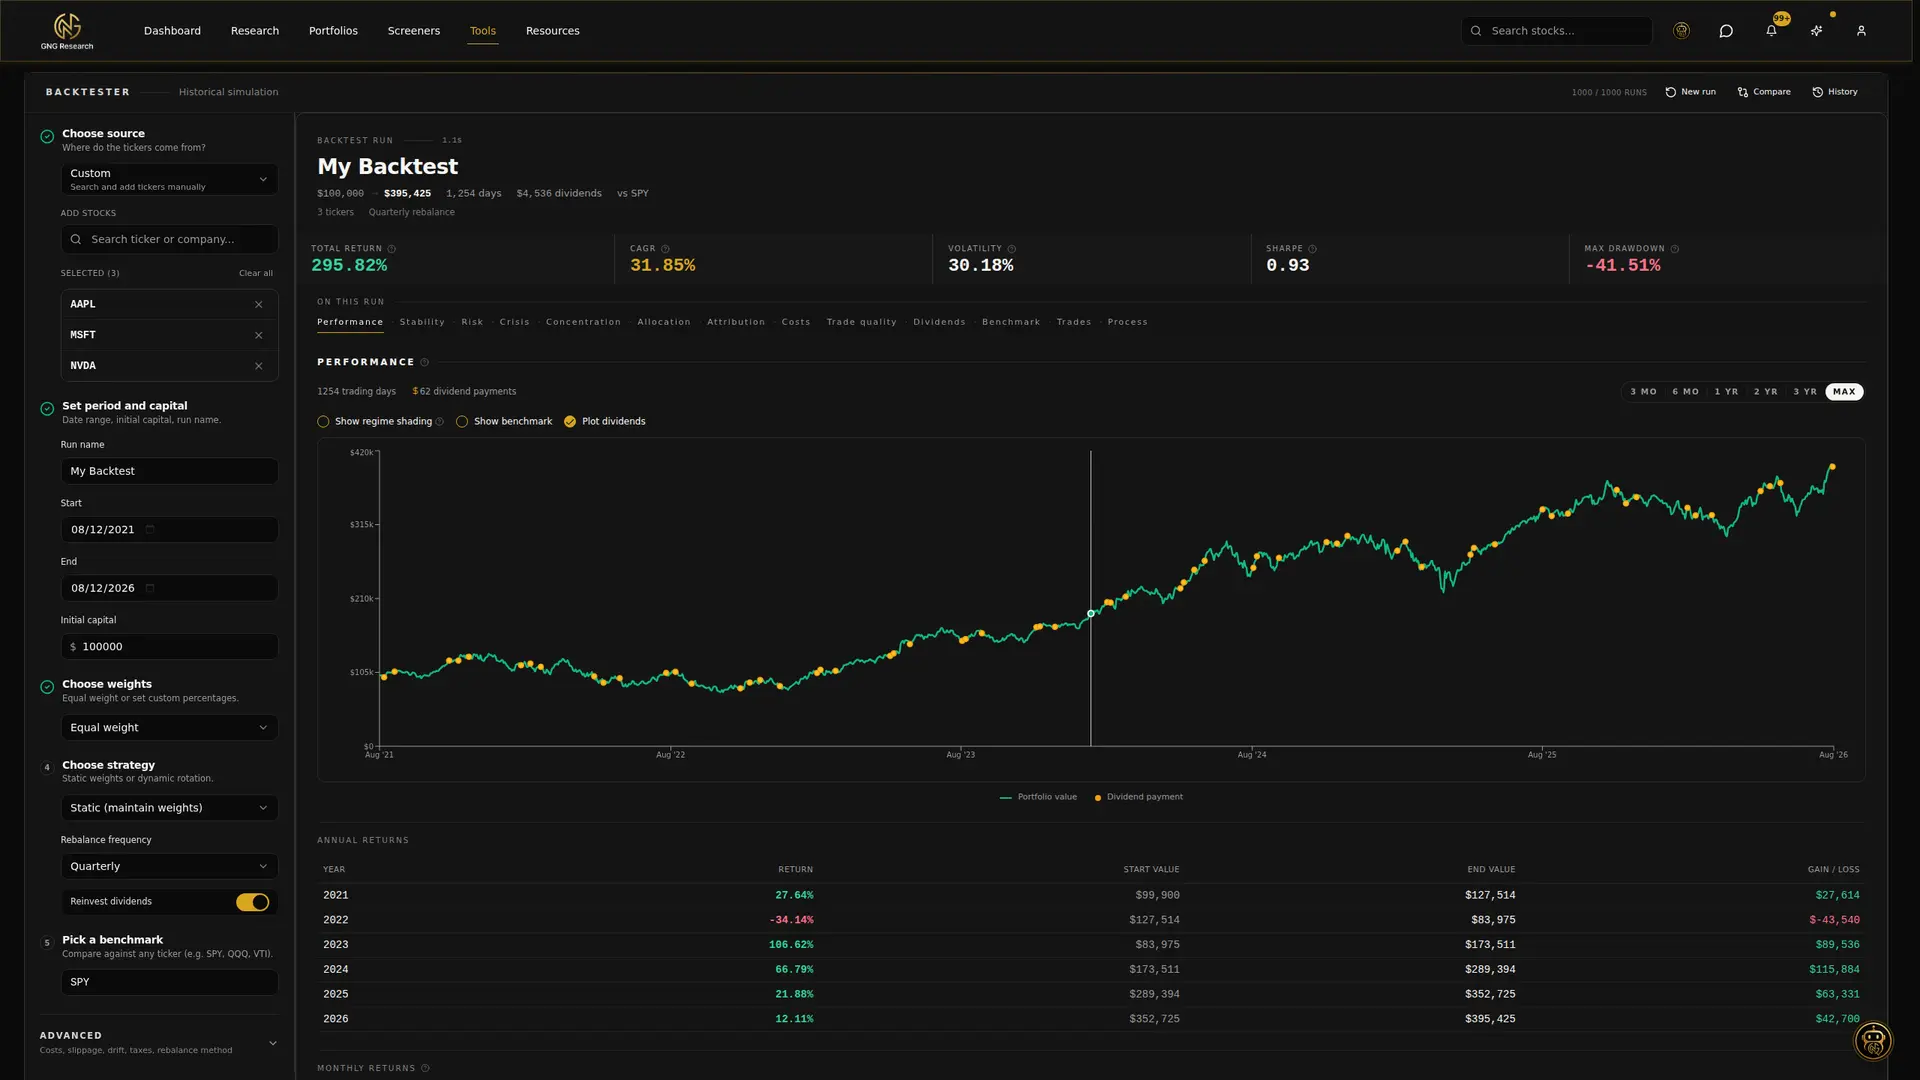Select the 3 MO chart range
The height and width of the screenshot is (1080, 1920).
point(1643,392)
